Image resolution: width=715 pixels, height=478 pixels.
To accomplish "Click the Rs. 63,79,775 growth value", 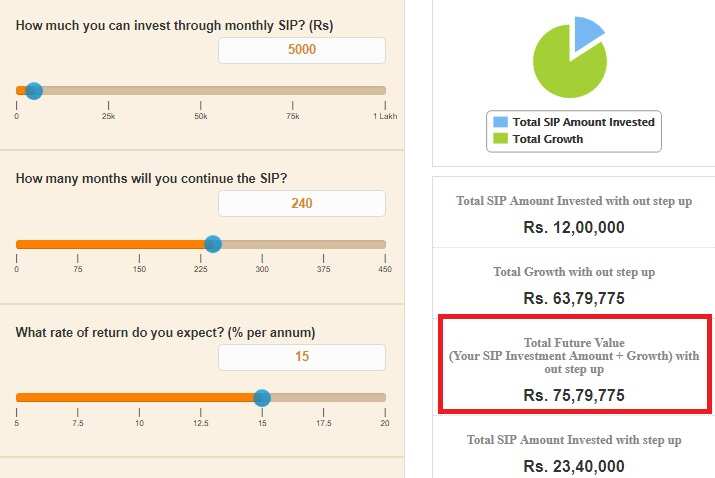I will click(574, 298).
